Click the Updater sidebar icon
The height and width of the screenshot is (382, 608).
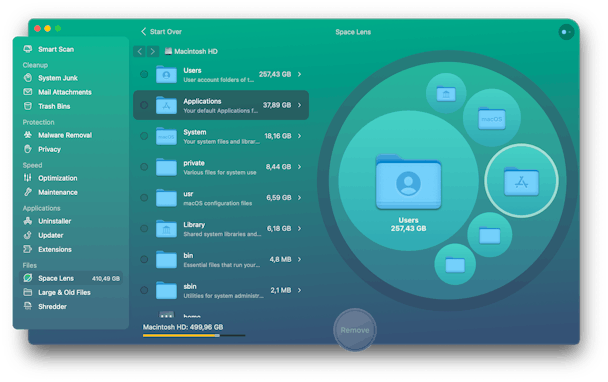click(28, 235)
